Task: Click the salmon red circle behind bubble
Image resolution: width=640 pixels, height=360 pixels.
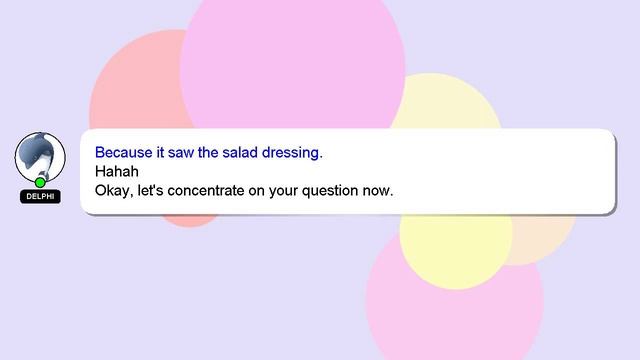Action: coord(137,82)
